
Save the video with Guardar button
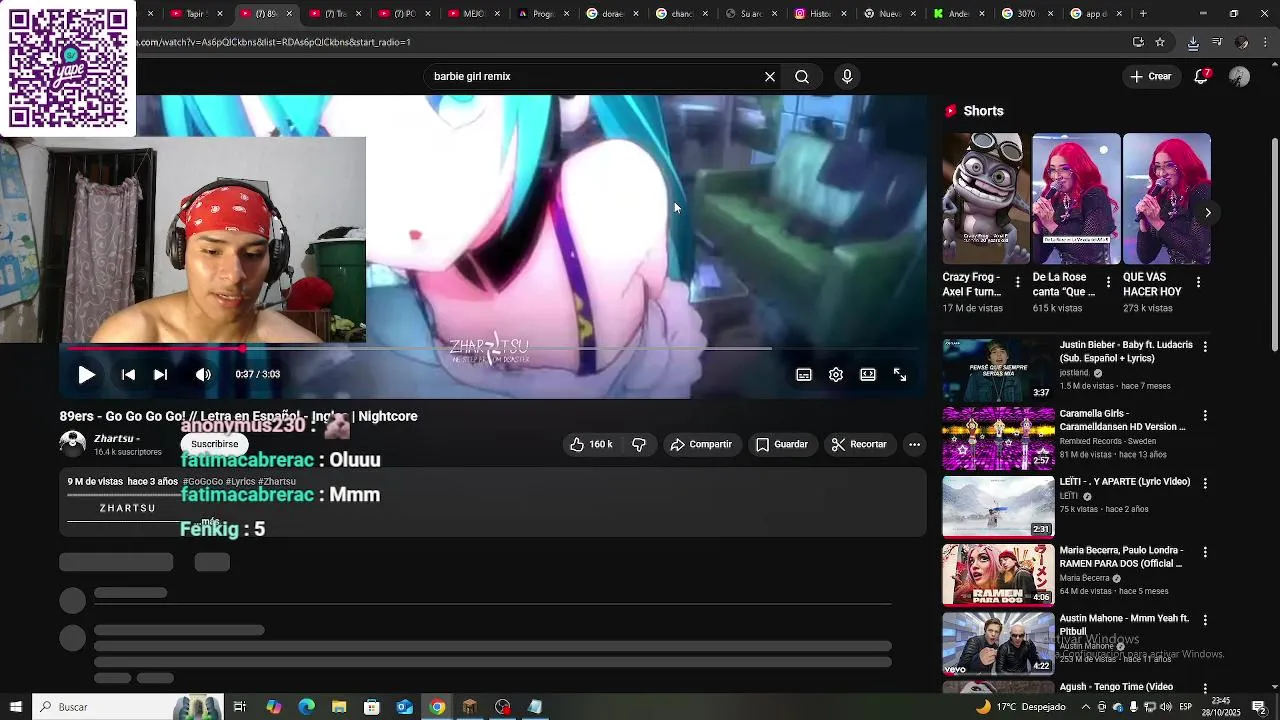pyautogui.click(x=781, y=444)
